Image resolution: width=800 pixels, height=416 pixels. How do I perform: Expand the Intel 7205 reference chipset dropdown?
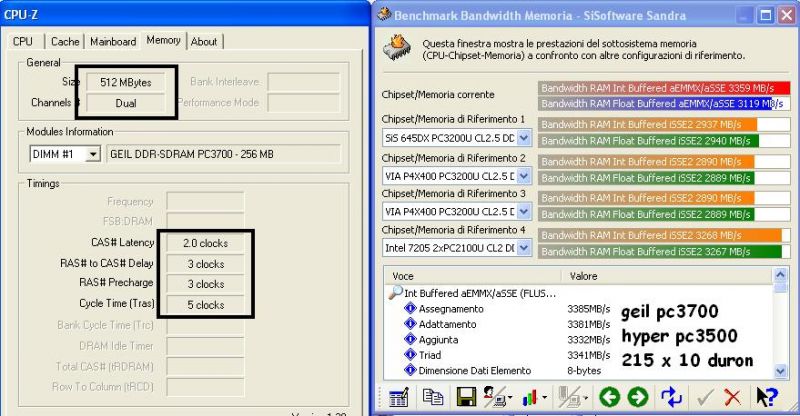(x=524, y=248)
